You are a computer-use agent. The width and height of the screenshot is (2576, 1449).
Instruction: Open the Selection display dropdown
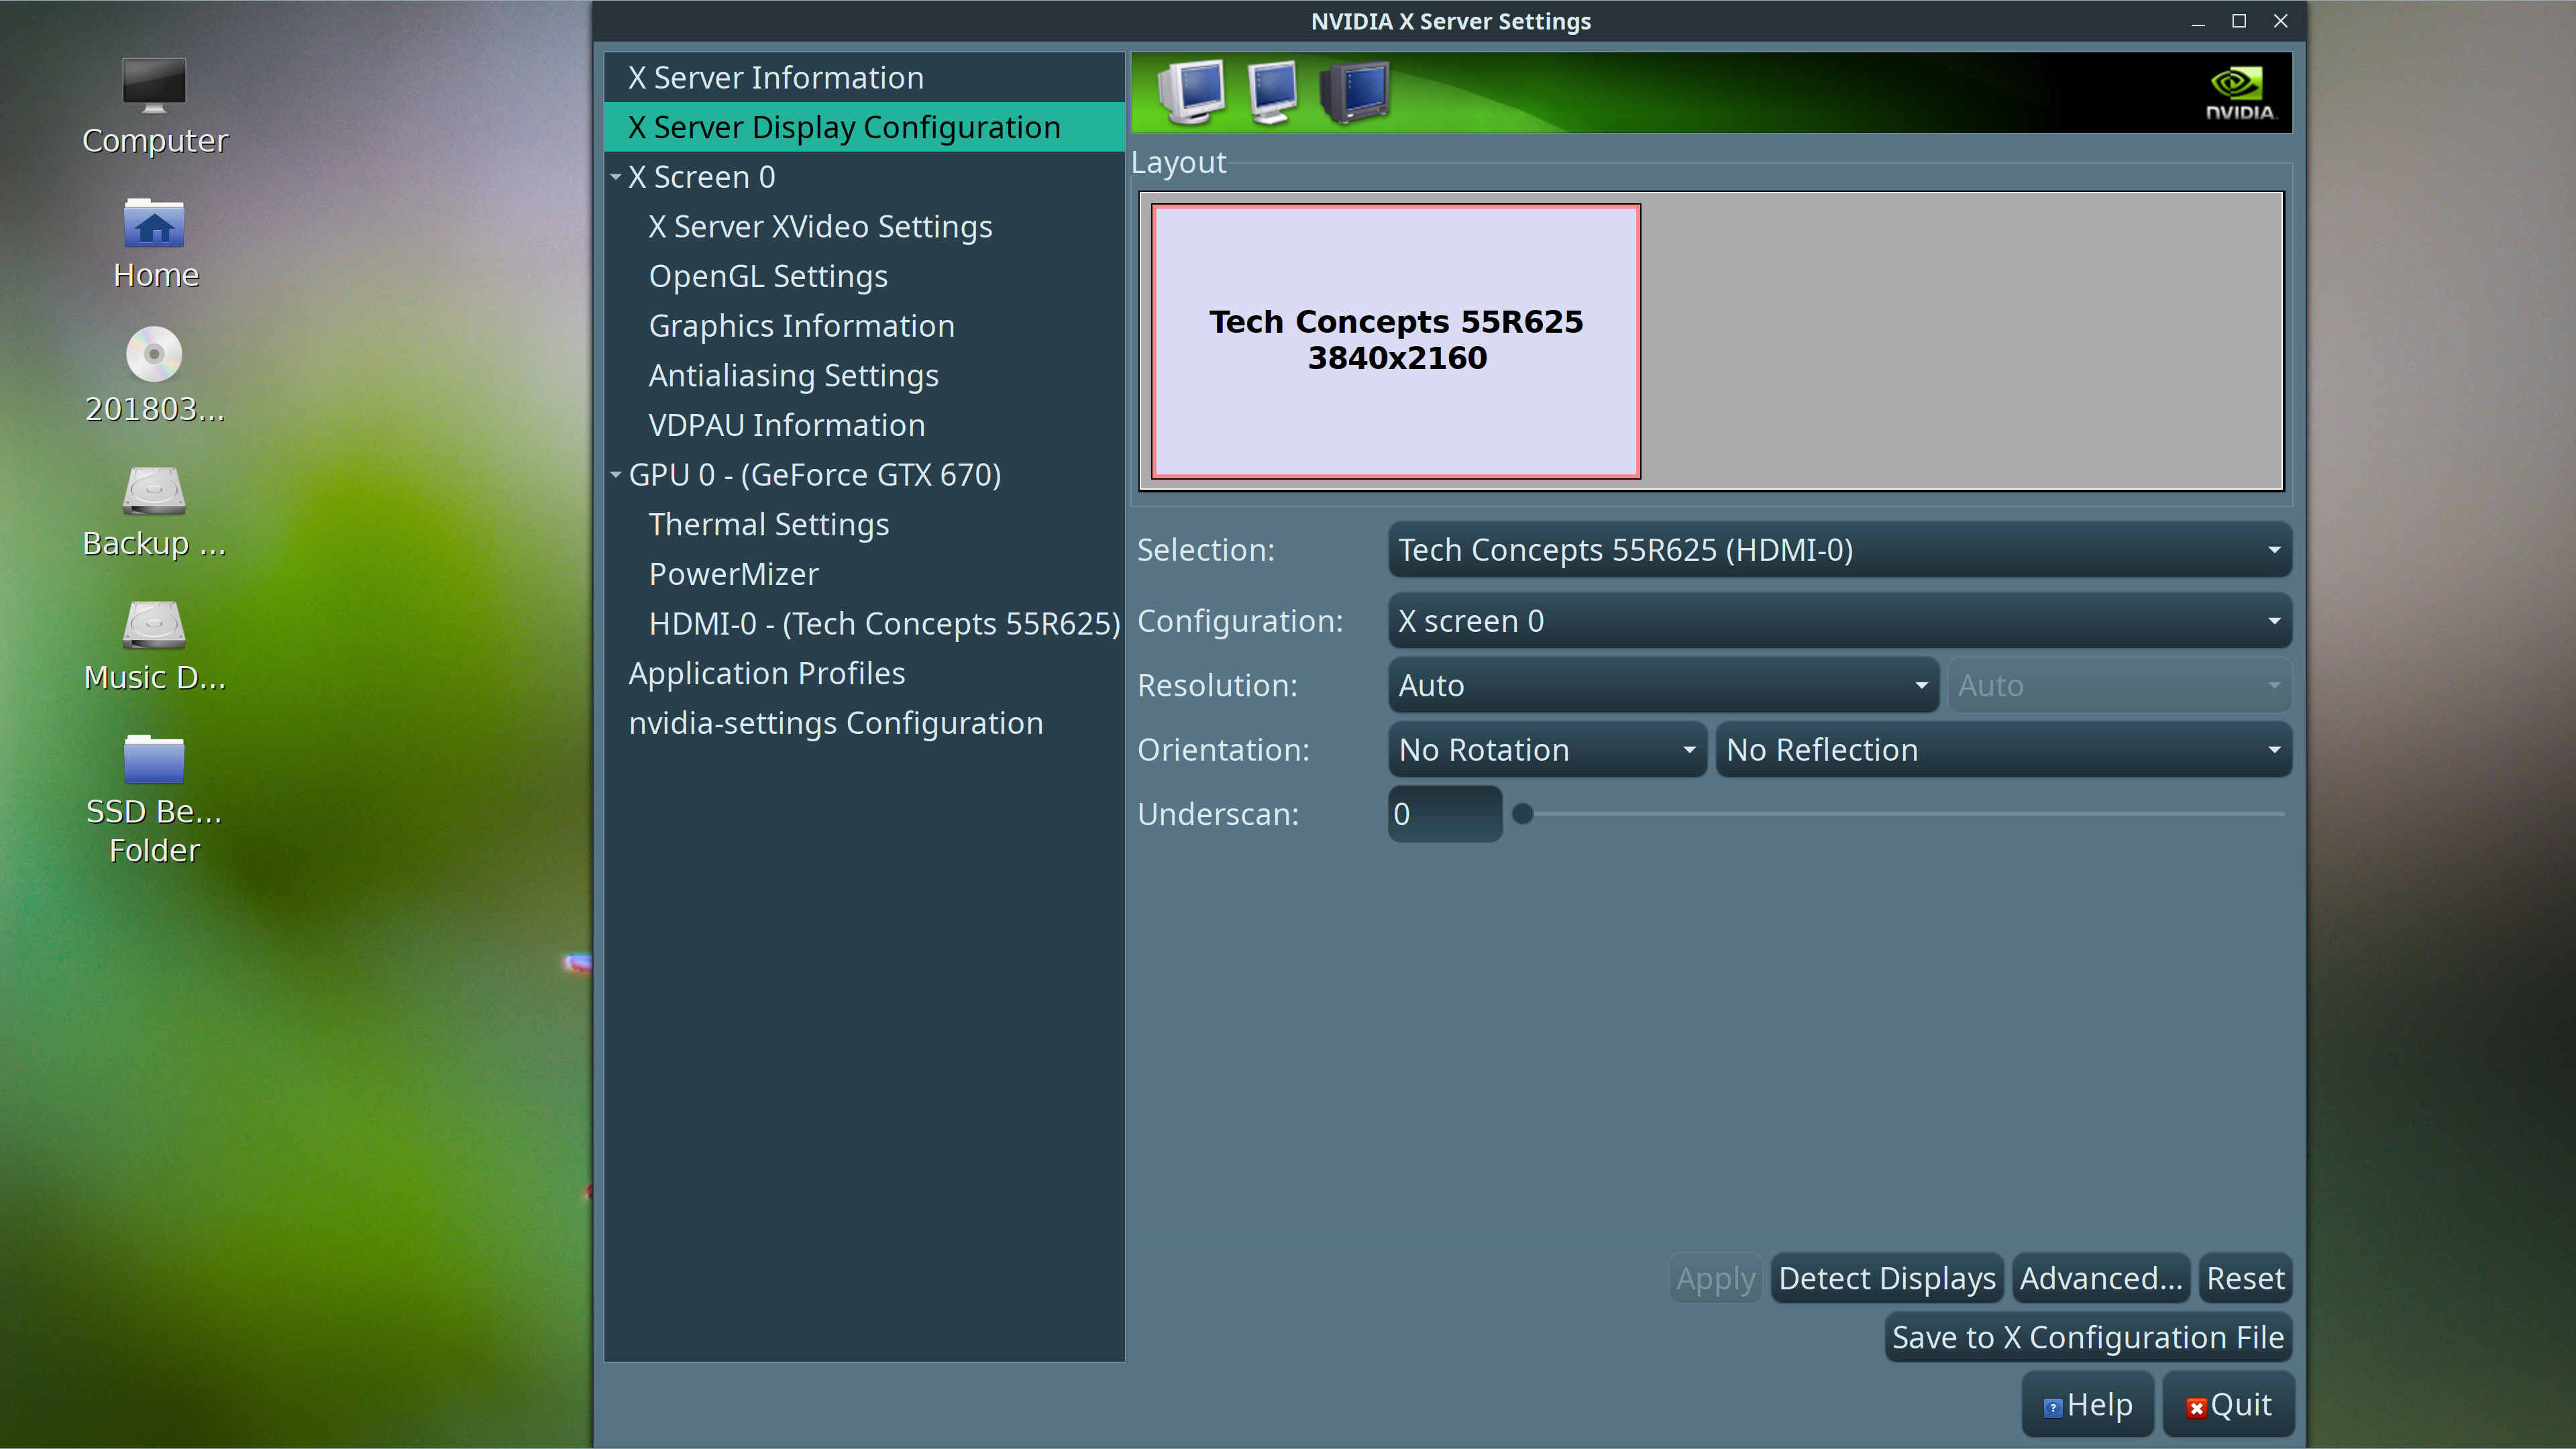pos(1839,550)
